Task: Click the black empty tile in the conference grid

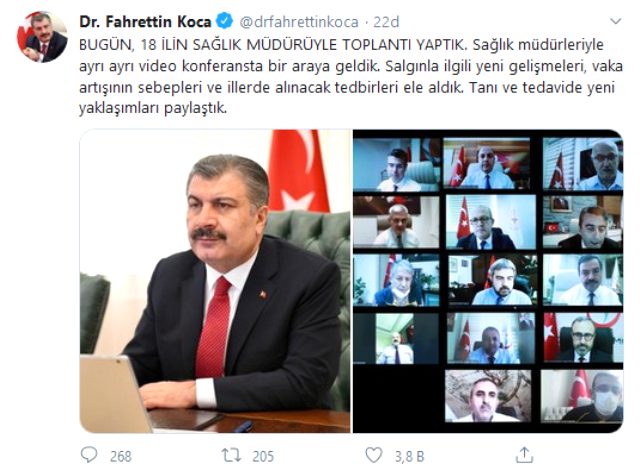Action: click(x=397, y=398)
